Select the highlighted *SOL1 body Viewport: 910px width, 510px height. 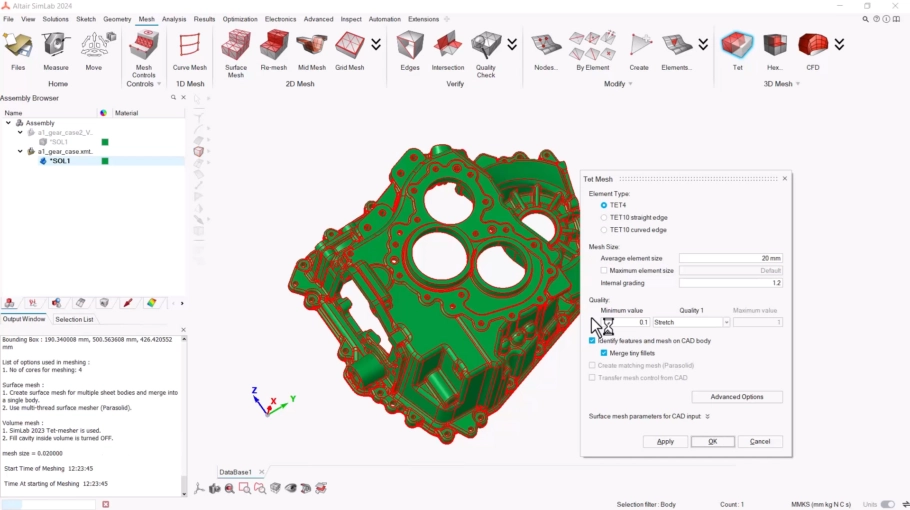[x=60, y=161]
